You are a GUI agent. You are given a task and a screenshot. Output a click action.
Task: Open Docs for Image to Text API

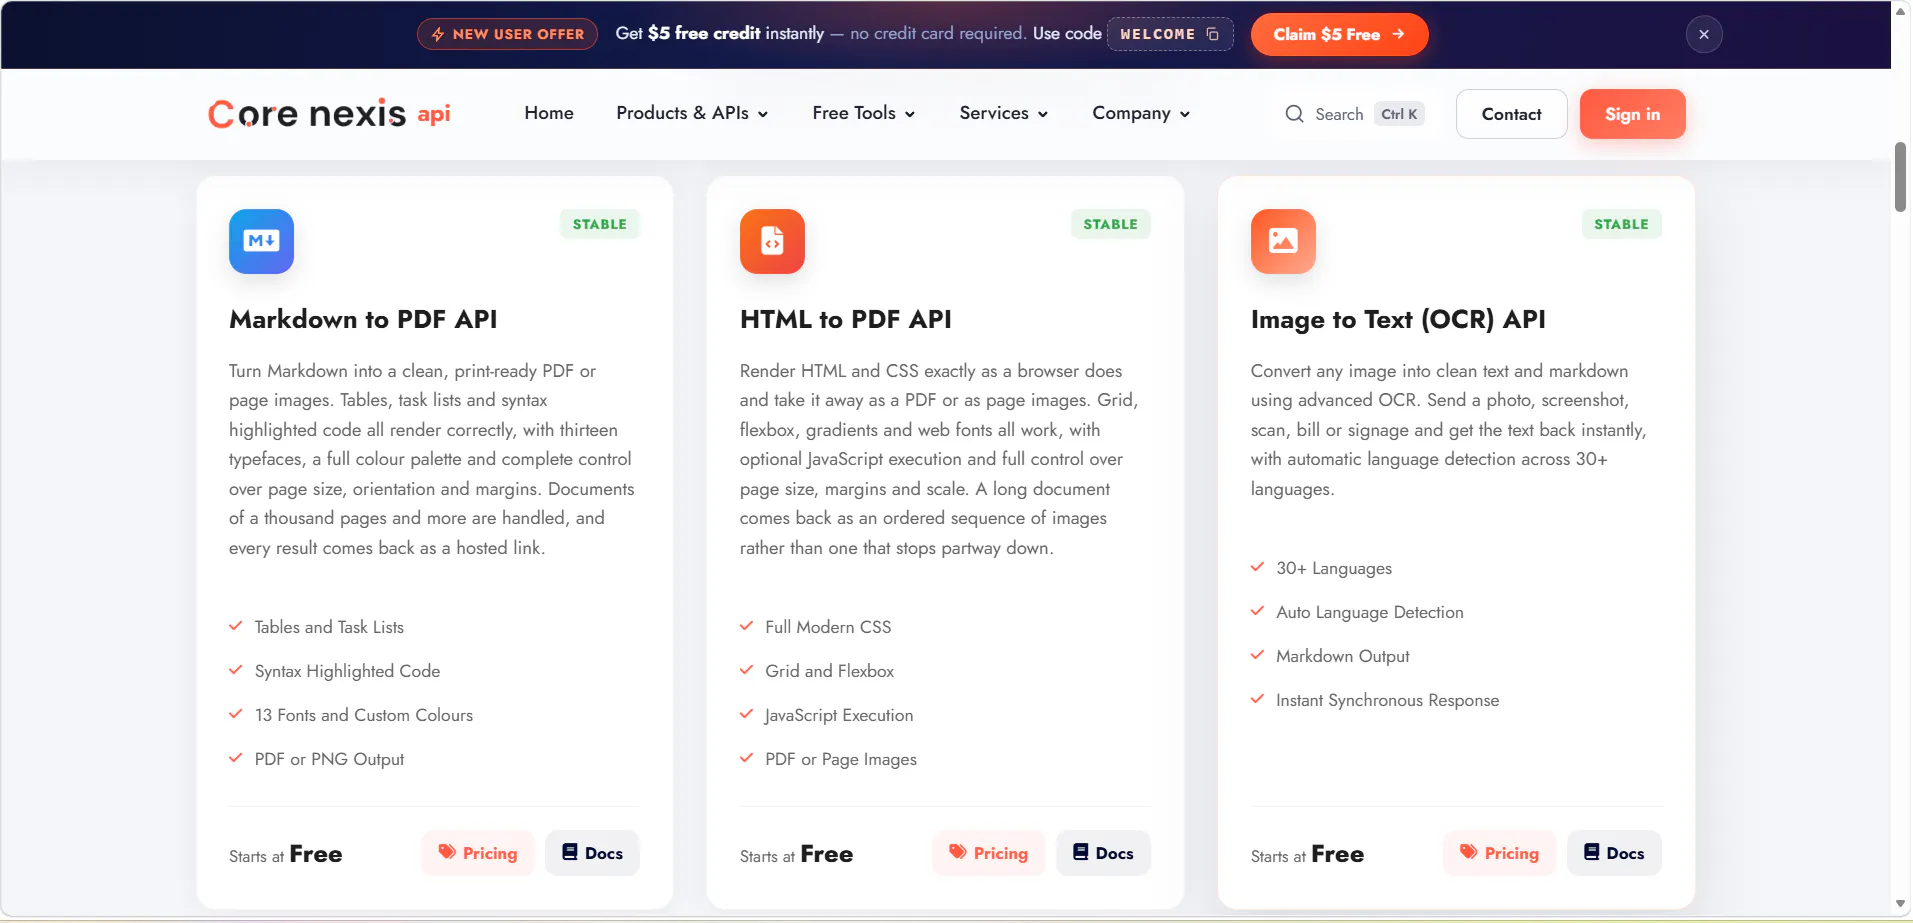pyautogui.click(x=1614, y=853)
